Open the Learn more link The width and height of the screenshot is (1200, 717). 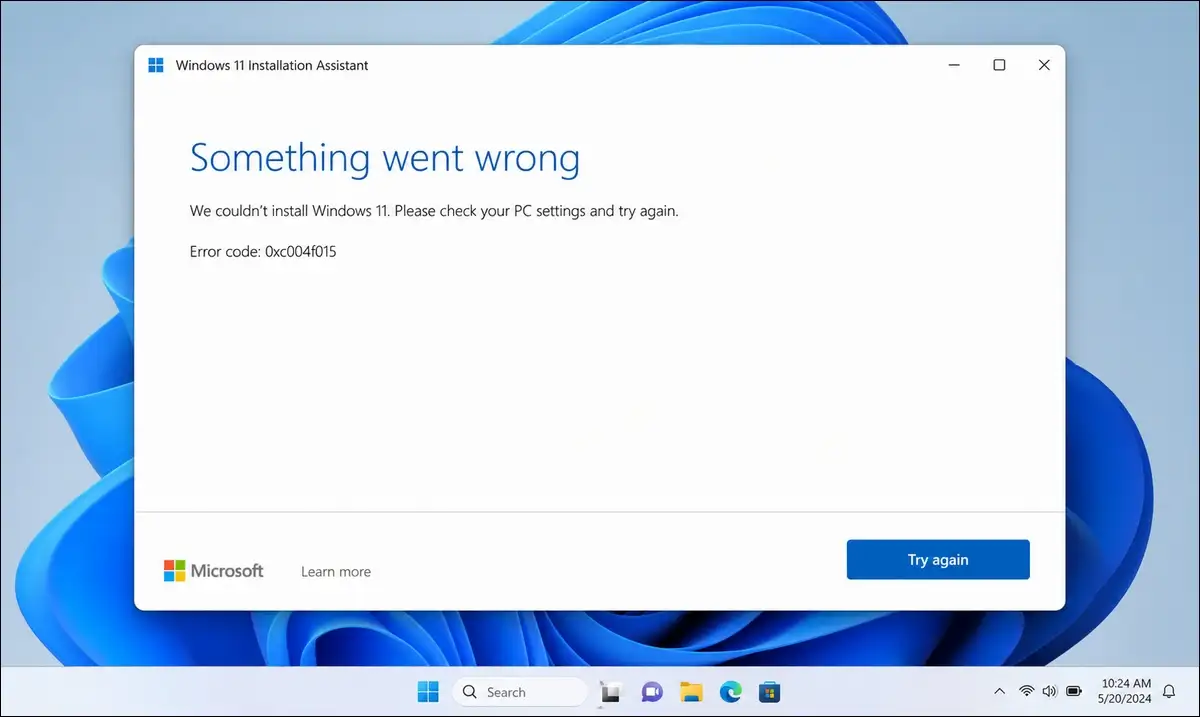[336, 572]
